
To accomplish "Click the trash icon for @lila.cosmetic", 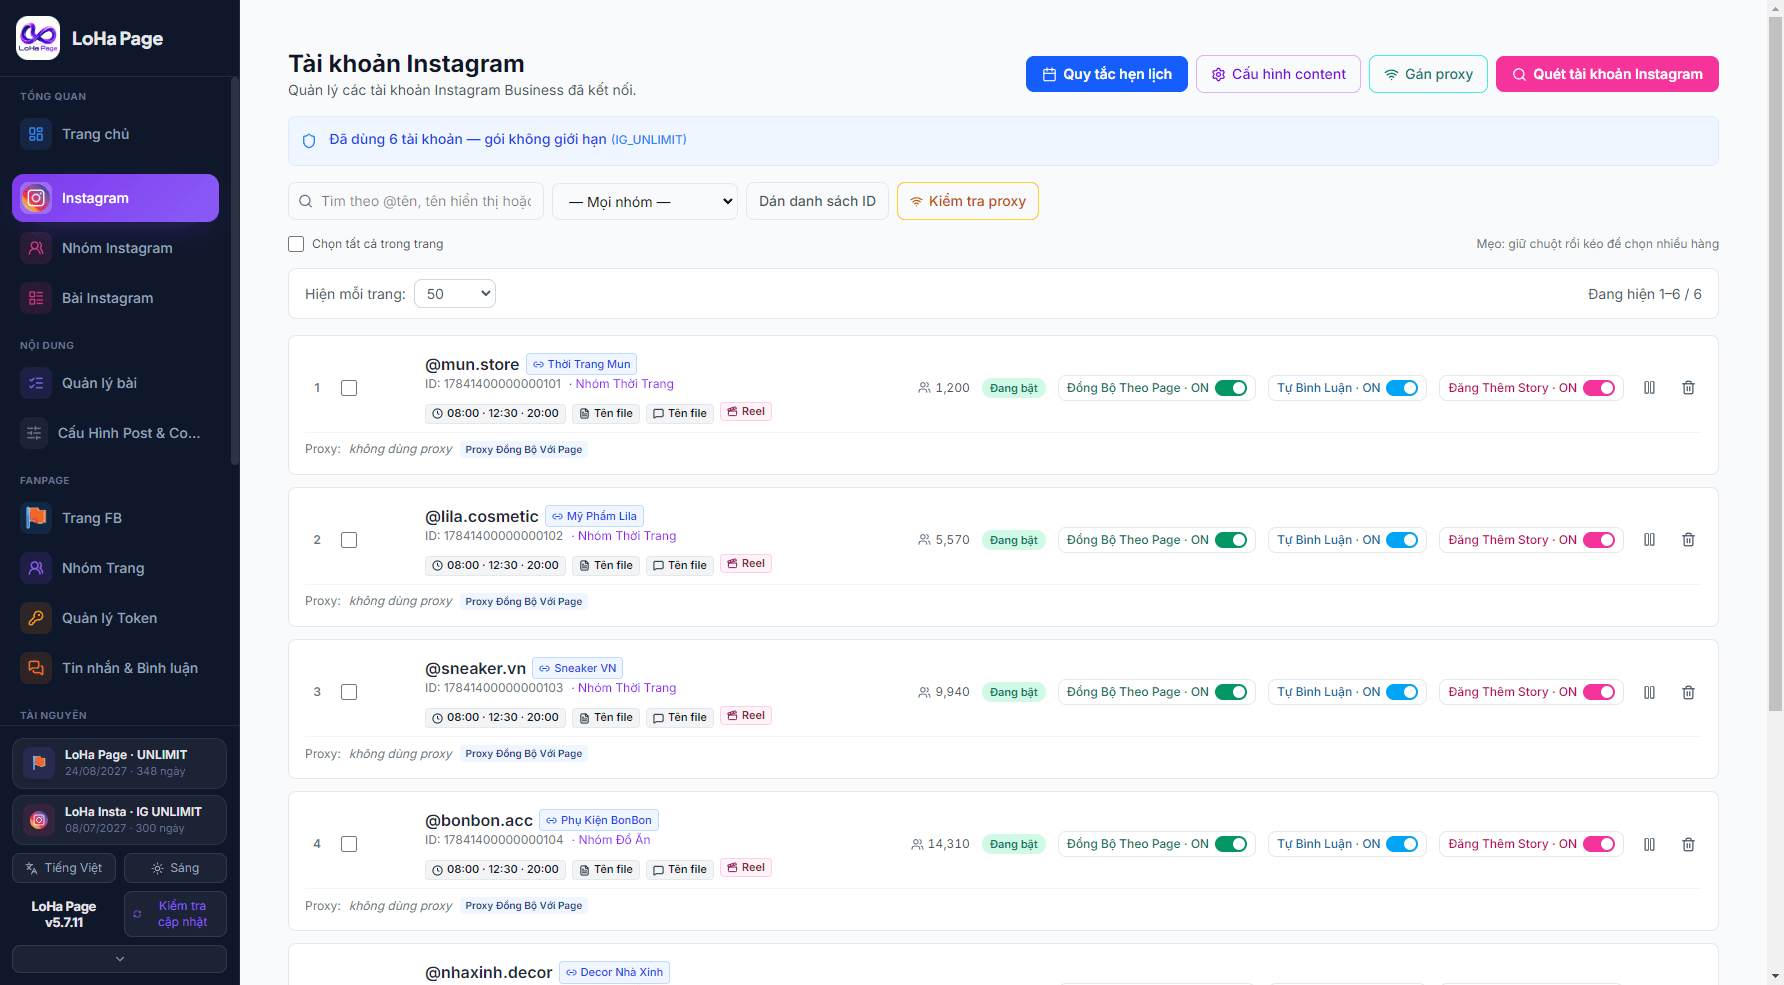I will 1688,540.
